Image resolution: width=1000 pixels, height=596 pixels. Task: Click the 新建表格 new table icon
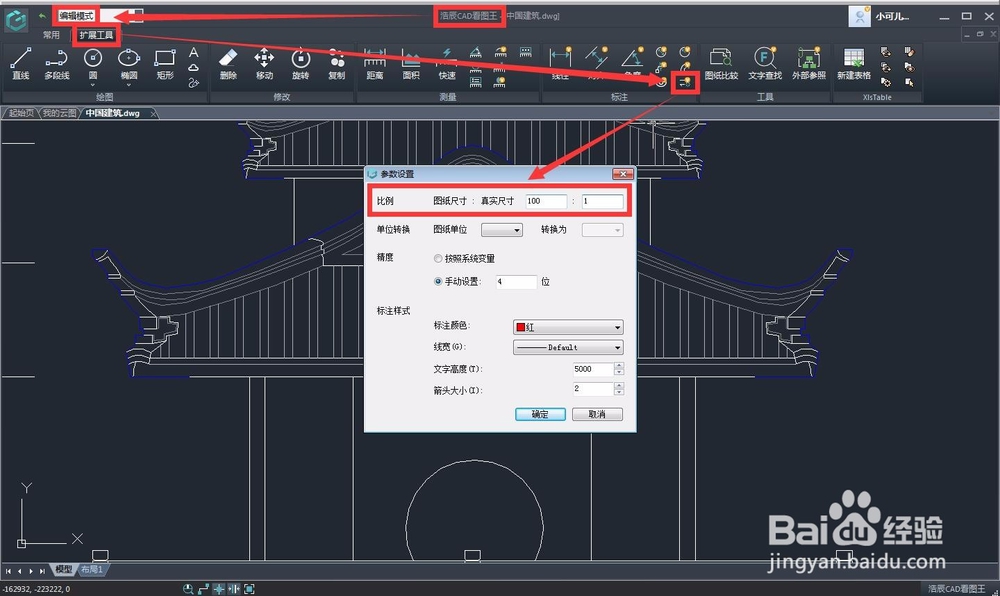(x=853, y=64)
